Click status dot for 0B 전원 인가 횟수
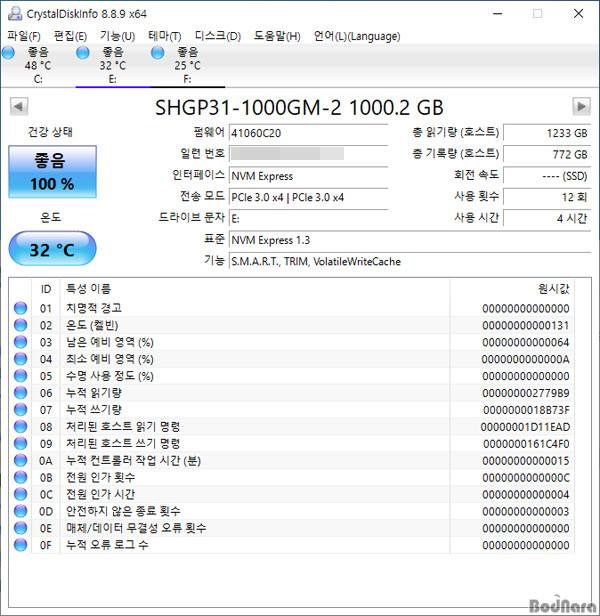Image resolution: width=600 pixels, height=616 pixels. (20, 477)
